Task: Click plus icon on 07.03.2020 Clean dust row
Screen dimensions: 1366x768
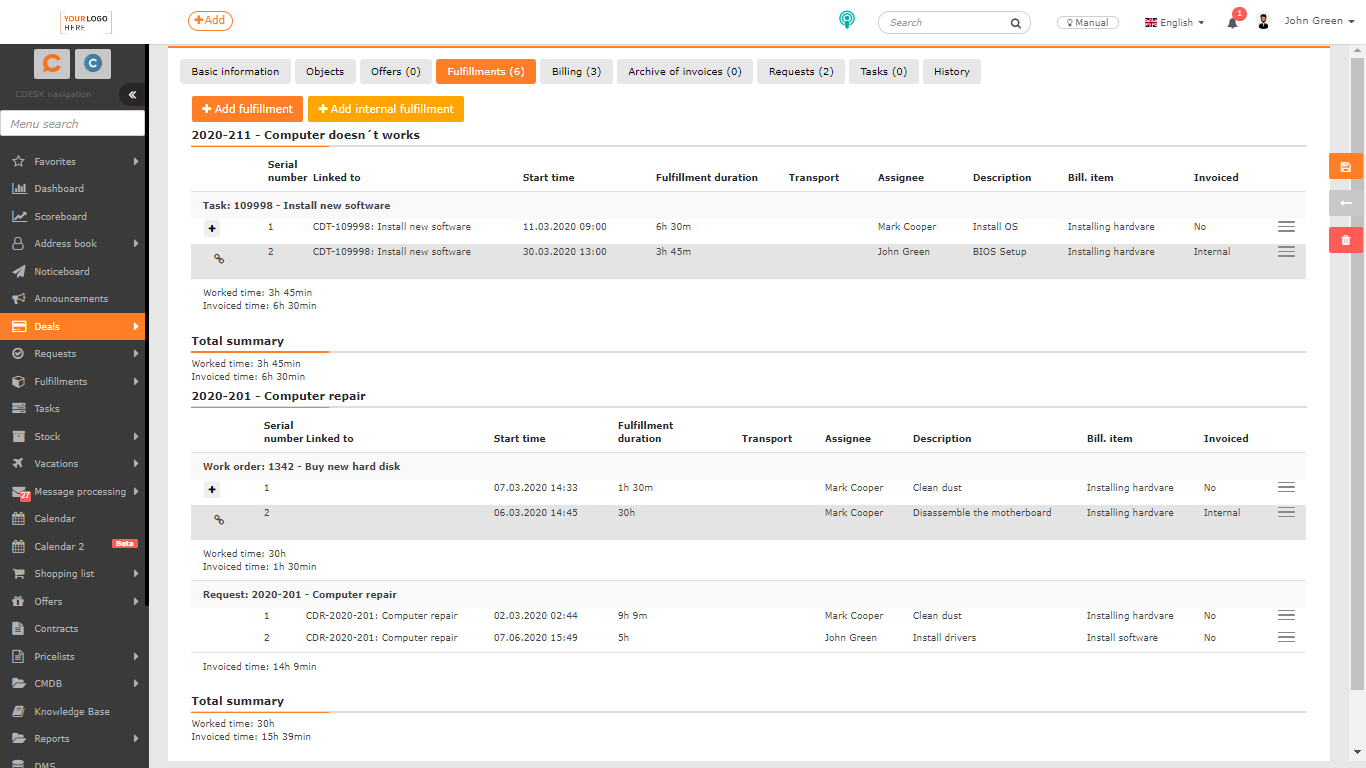Action: point(212,489)
